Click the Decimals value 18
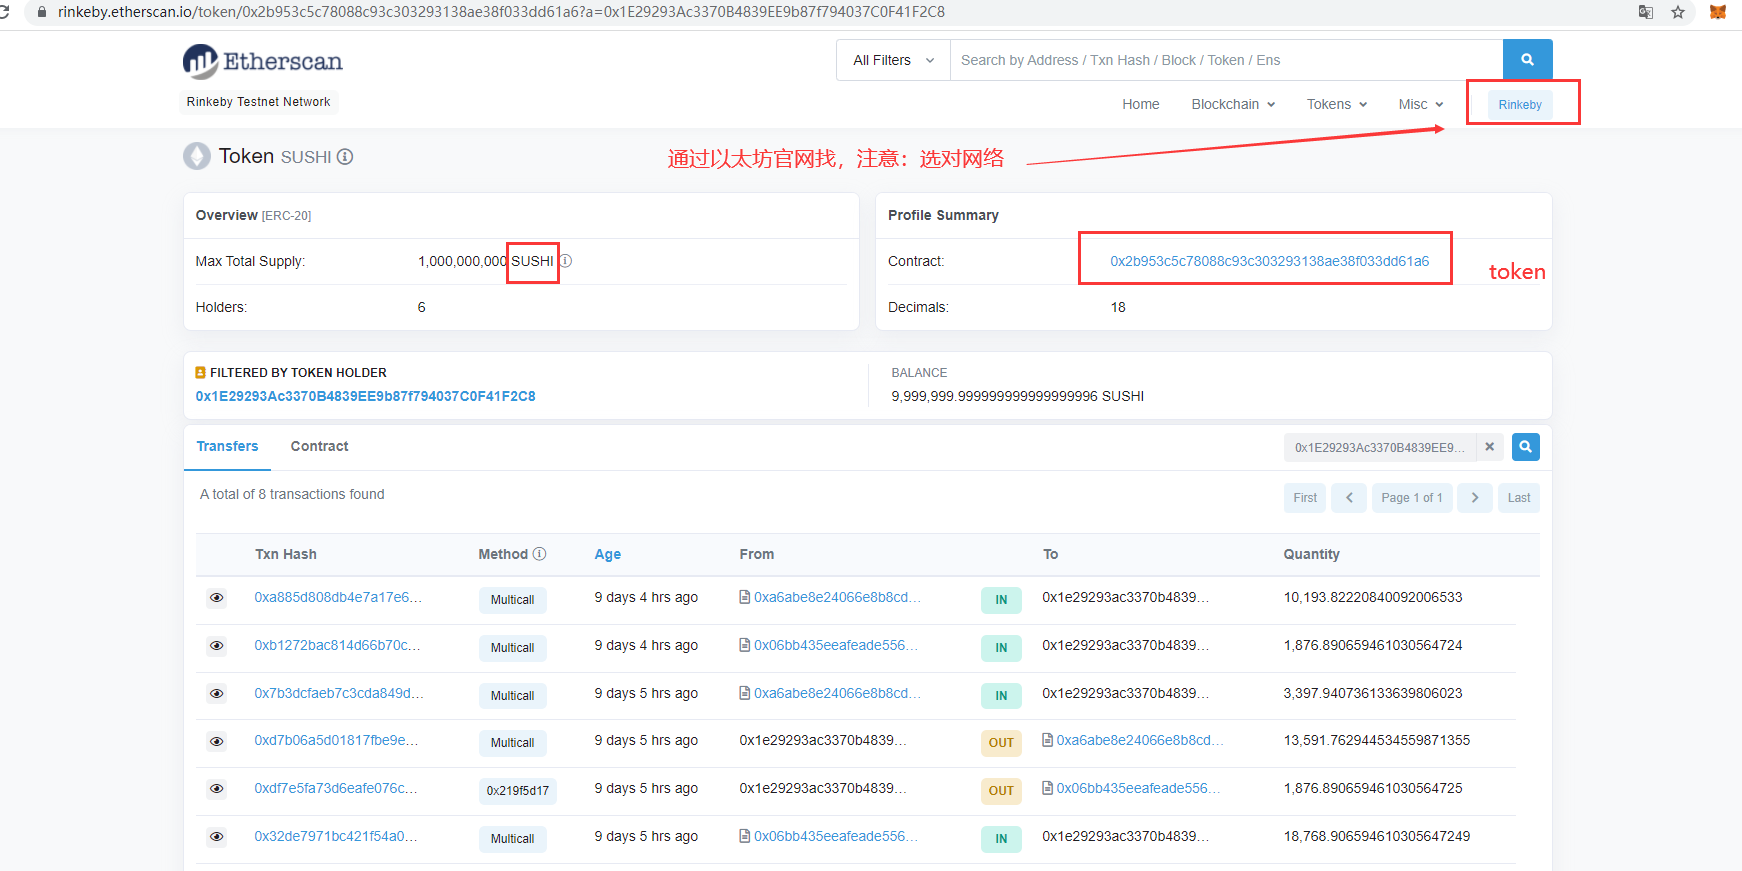The width and height of the screenshot is (1742, 871). click(x=1118, y=307)
